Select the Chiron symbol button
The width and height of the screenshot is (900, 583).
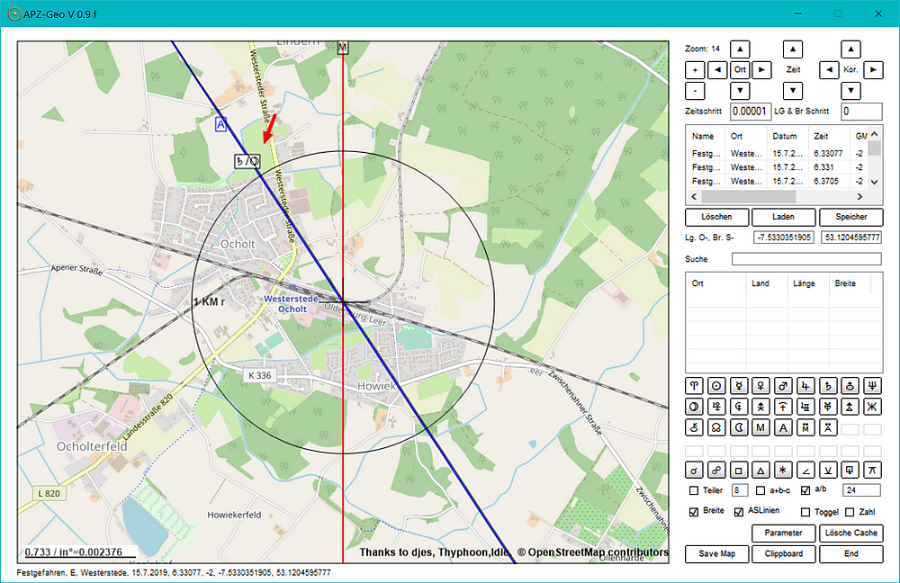pos(694,427)
